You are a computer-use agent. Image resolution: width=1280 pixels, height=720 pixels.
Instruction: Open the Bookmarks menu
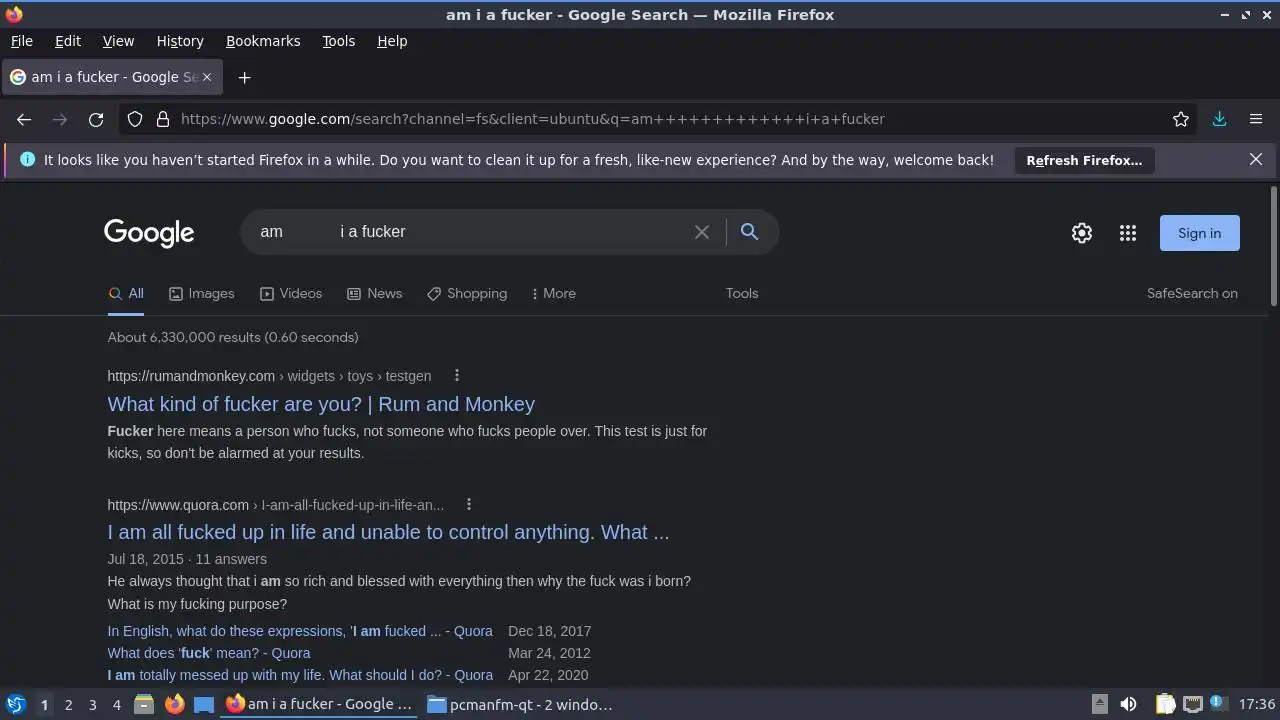click(263, 41)
